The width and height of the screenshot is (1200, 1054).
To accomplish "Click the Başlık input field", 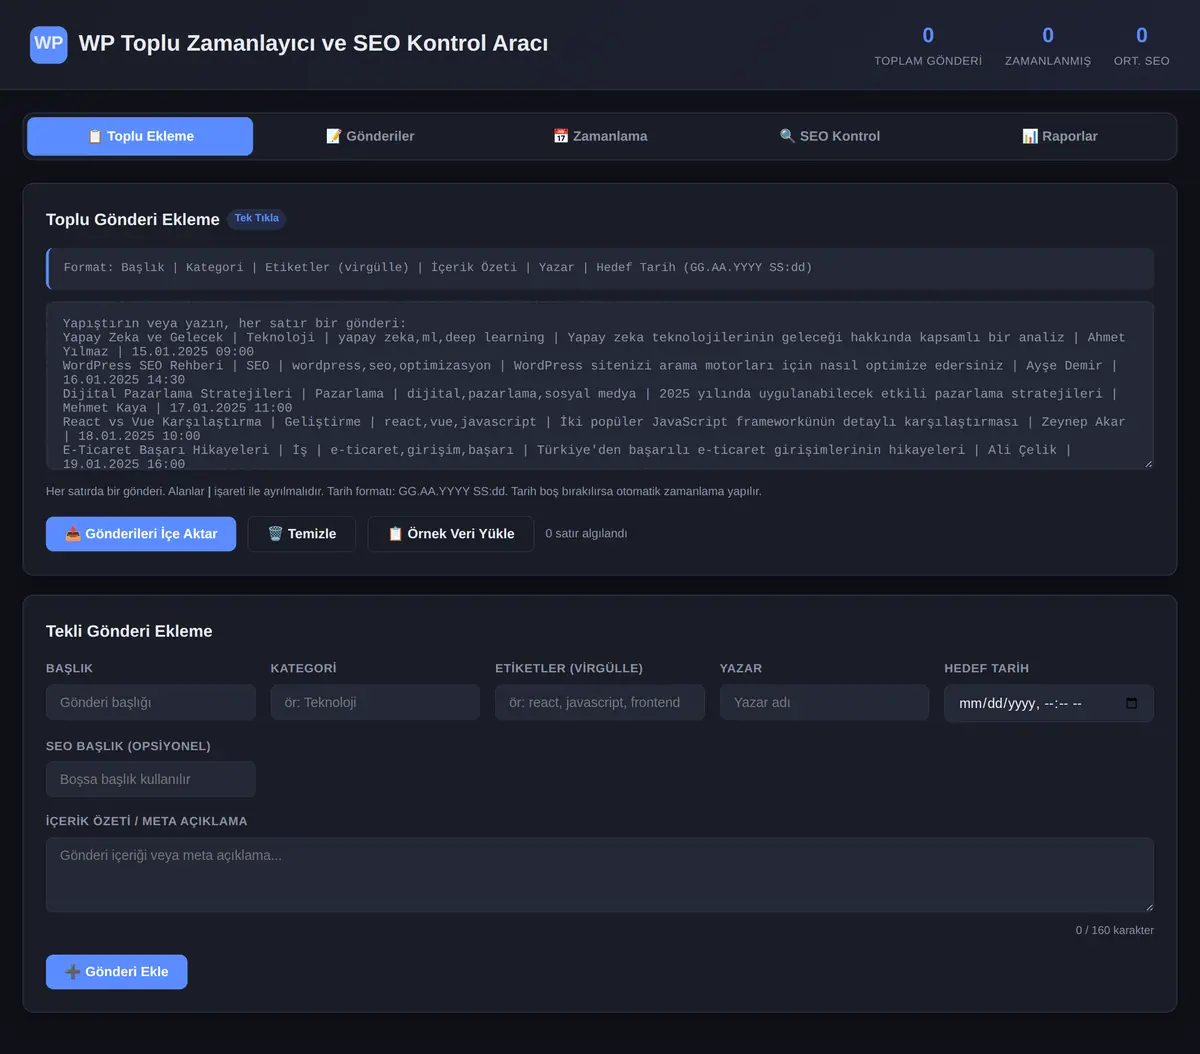I will click(x=151, y=702).
